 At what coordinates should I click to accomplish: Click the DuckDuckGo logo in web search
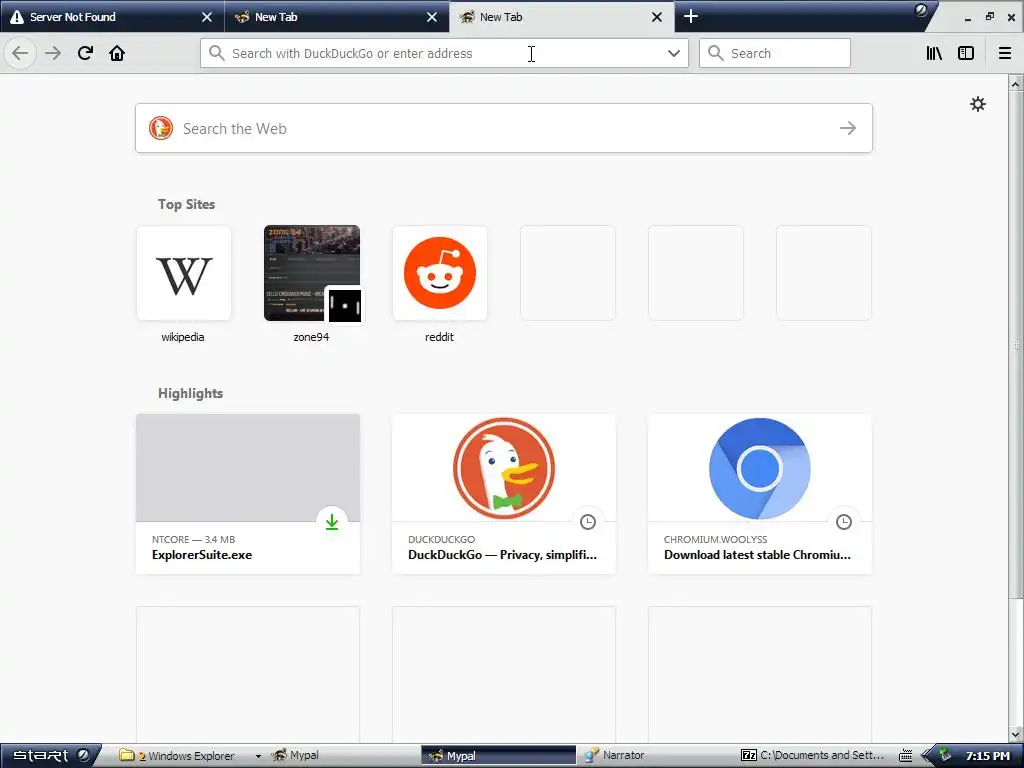point(161,128)
